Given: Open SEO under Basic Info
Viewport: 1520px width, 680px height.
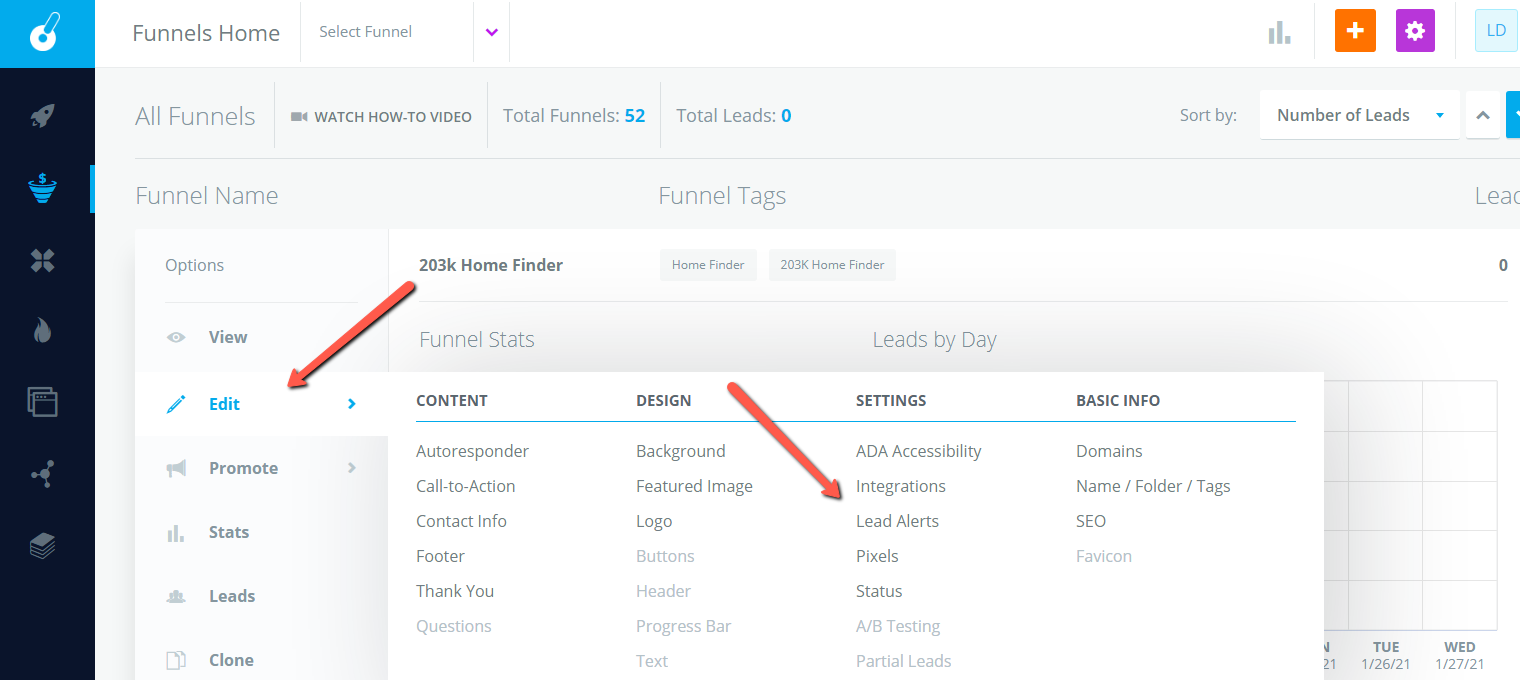Looking at the screenshot, I should [1091, 521].
